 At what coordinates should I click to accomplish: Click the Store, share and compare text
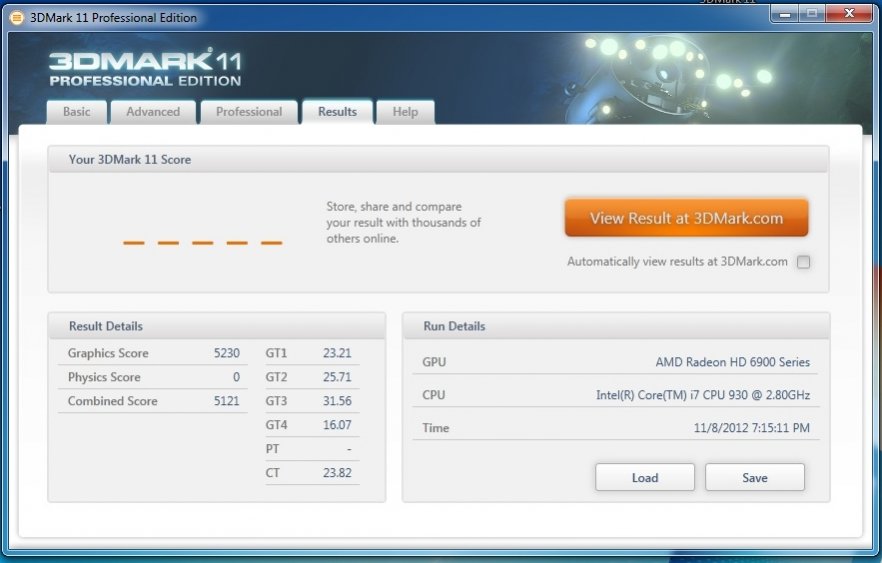(403, 223)
